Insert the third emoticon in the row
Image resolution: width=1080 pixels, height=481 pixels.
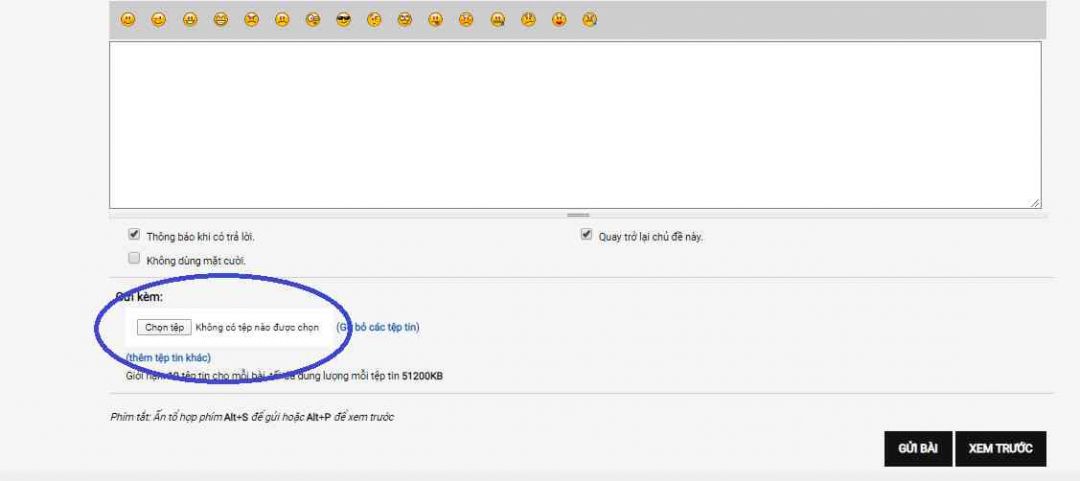190,20
